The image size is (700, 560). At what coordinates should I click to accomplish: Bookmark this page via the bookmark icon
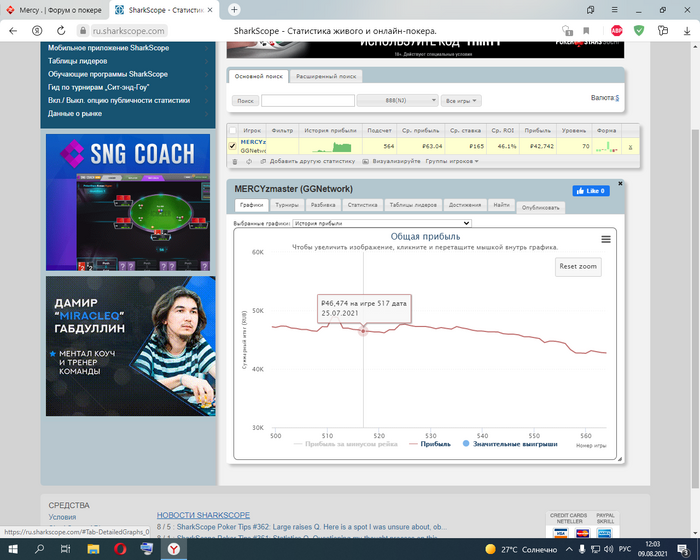[x=586, y=31]
